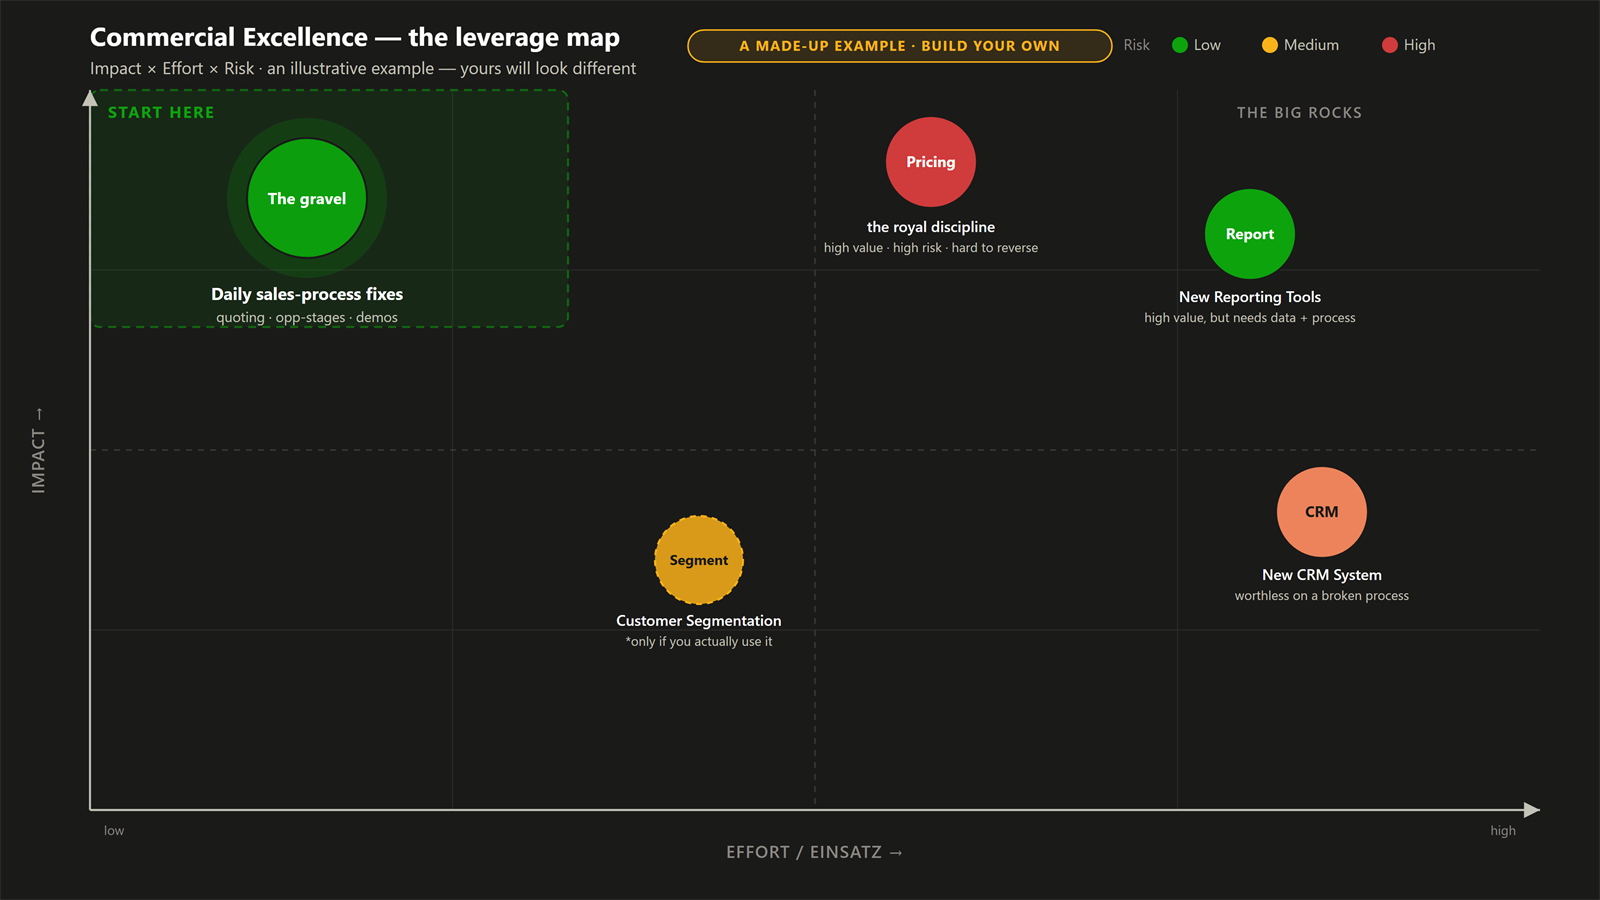Viewport: 1600px width, 900px height.
Task: Click the green Low risk legend dot
Action: point(1180,45)
